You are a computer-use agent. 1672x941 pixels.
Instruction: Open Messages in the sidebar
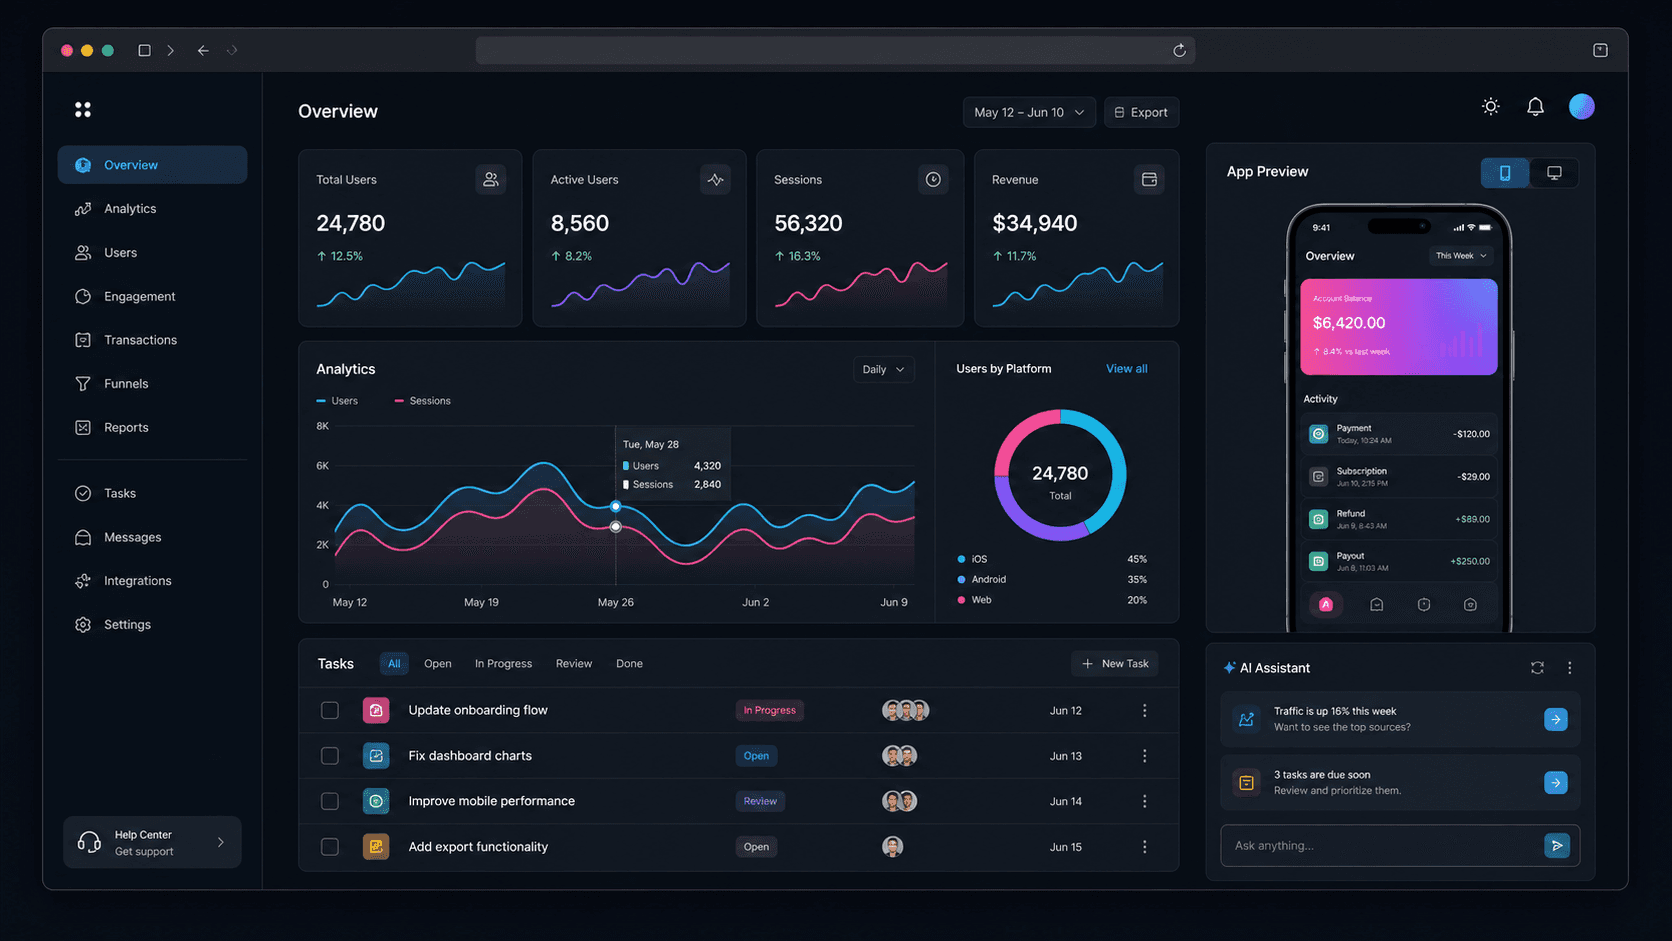click(152, 538)
